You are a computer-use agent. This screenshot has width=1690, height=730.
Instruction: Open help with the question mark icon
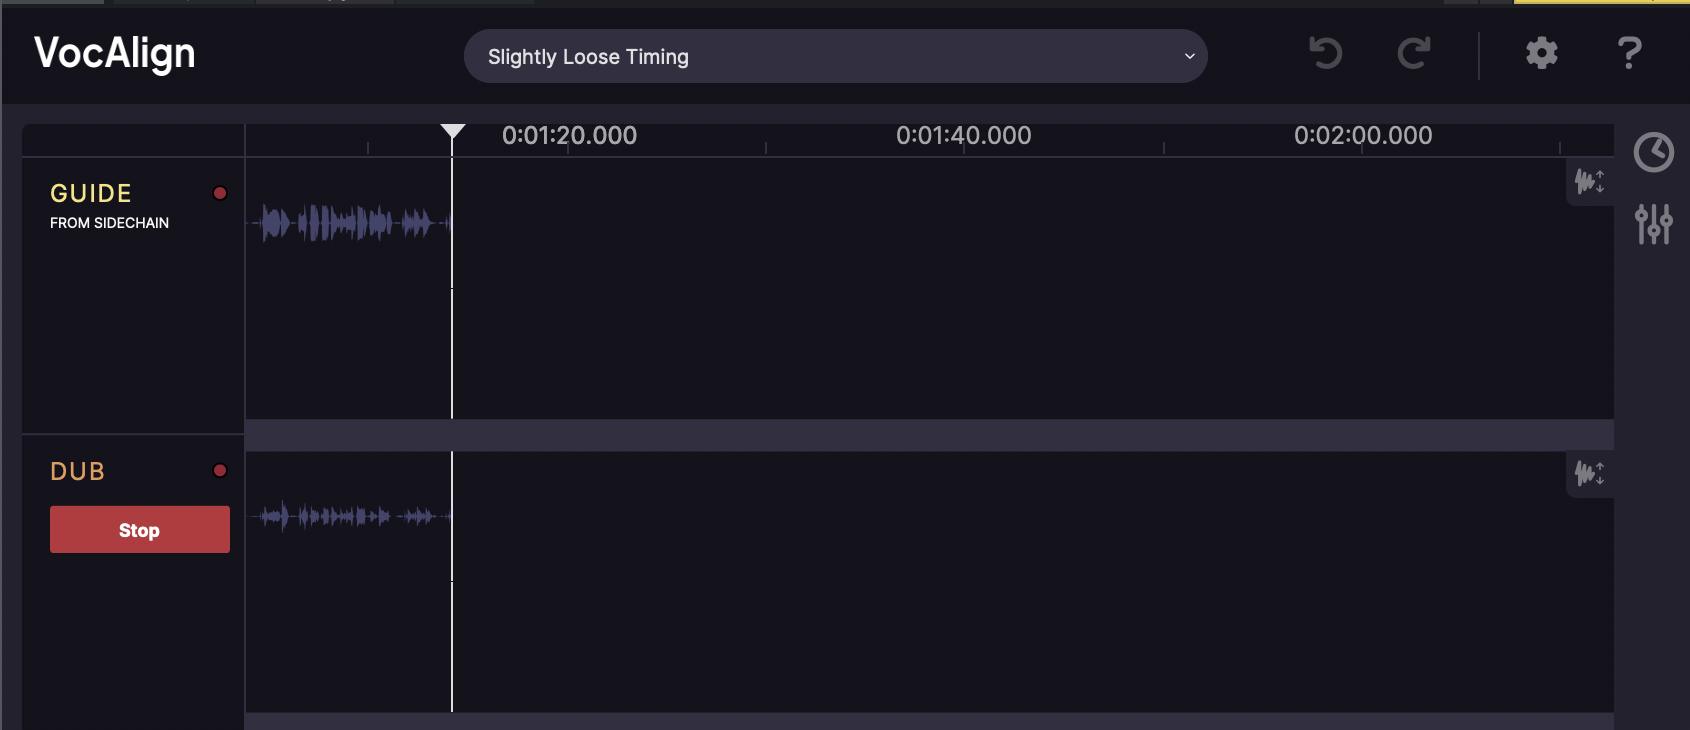coord(1629,53)
